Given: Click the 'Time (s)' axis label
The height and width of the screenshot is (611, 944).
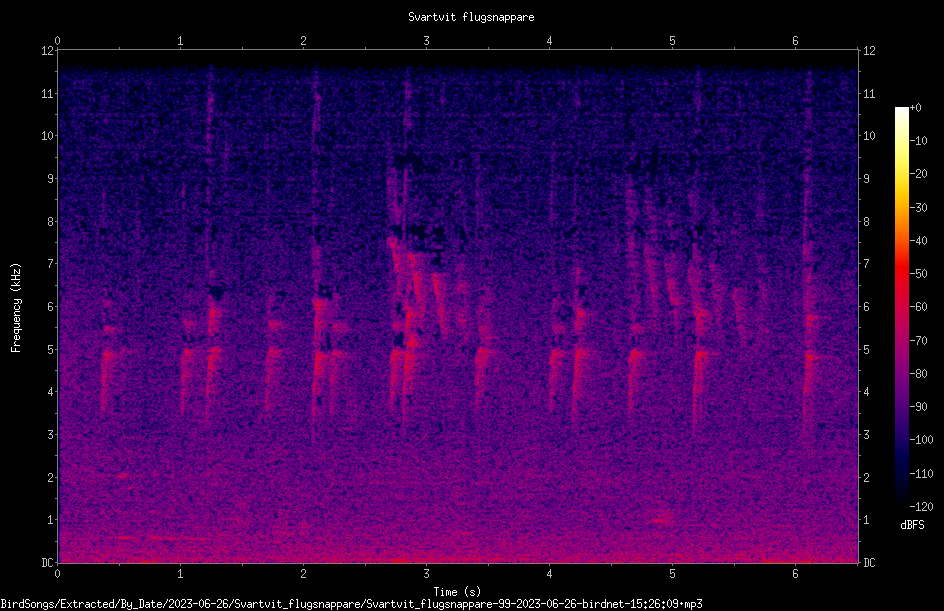Looking at the screenshot, I should click(x=458, y=592).
